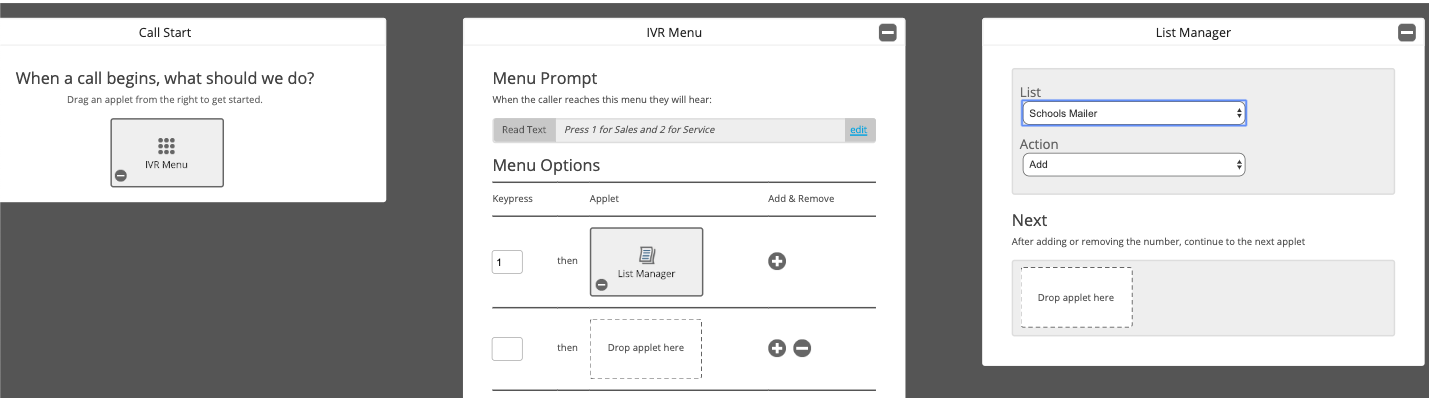
Task: Remove the IVR Menu applet using its minus icon
Action: click(x=121, y=176)
